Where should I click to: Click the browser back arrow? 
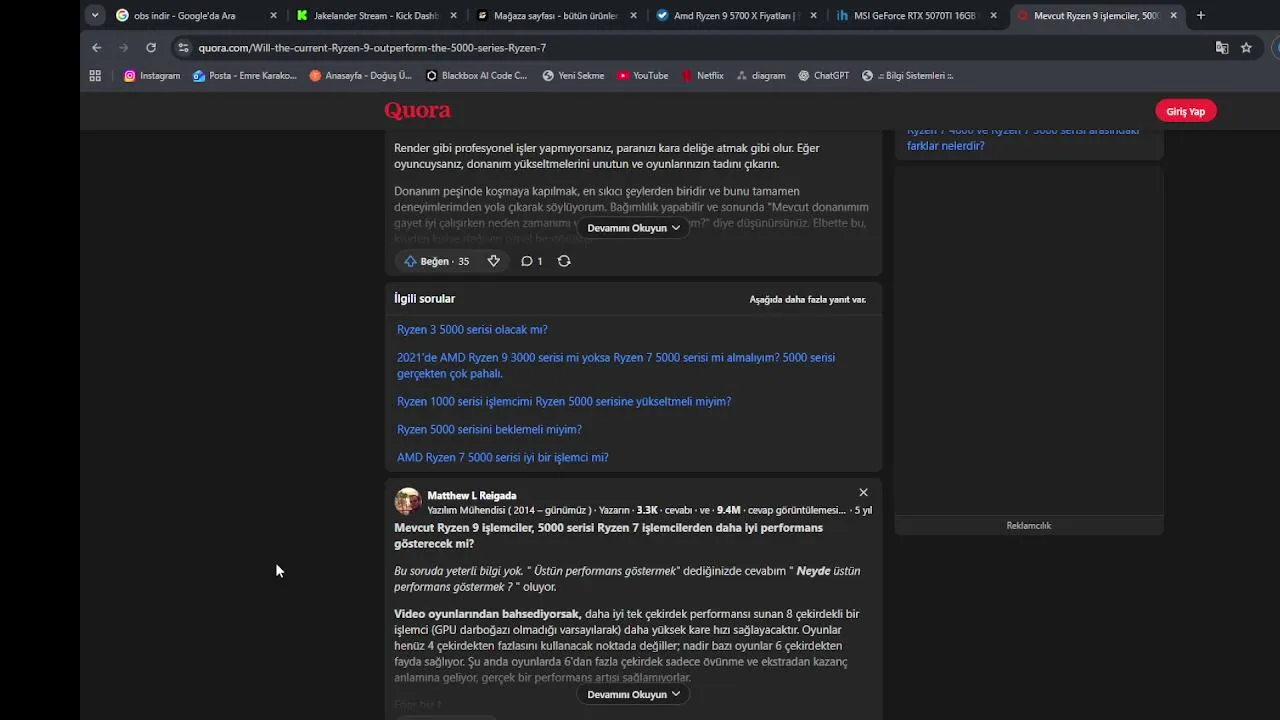tap(97, 47)
